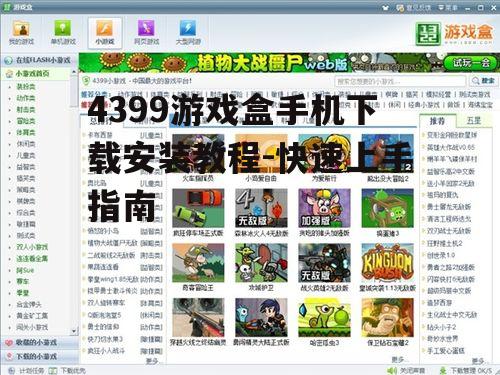Open the 益智类 category

(26, 167)
